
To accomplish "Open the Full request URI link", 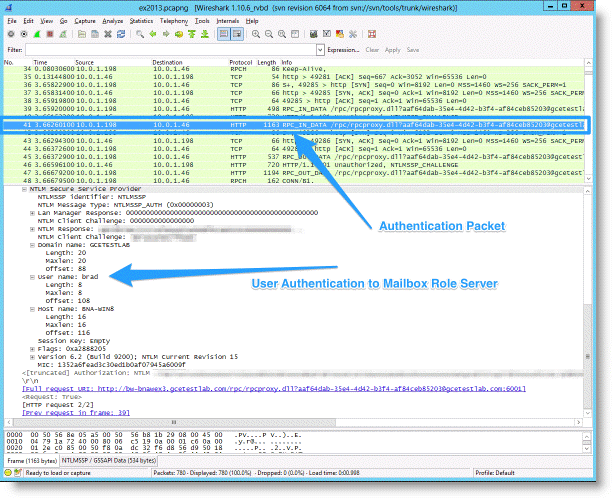I will tap(274, 389).
